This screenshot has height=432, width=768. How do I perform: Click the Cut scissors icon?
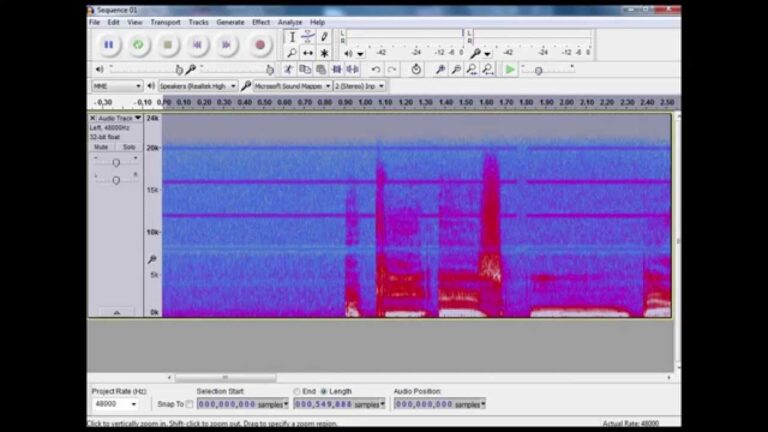click(288, 70)
